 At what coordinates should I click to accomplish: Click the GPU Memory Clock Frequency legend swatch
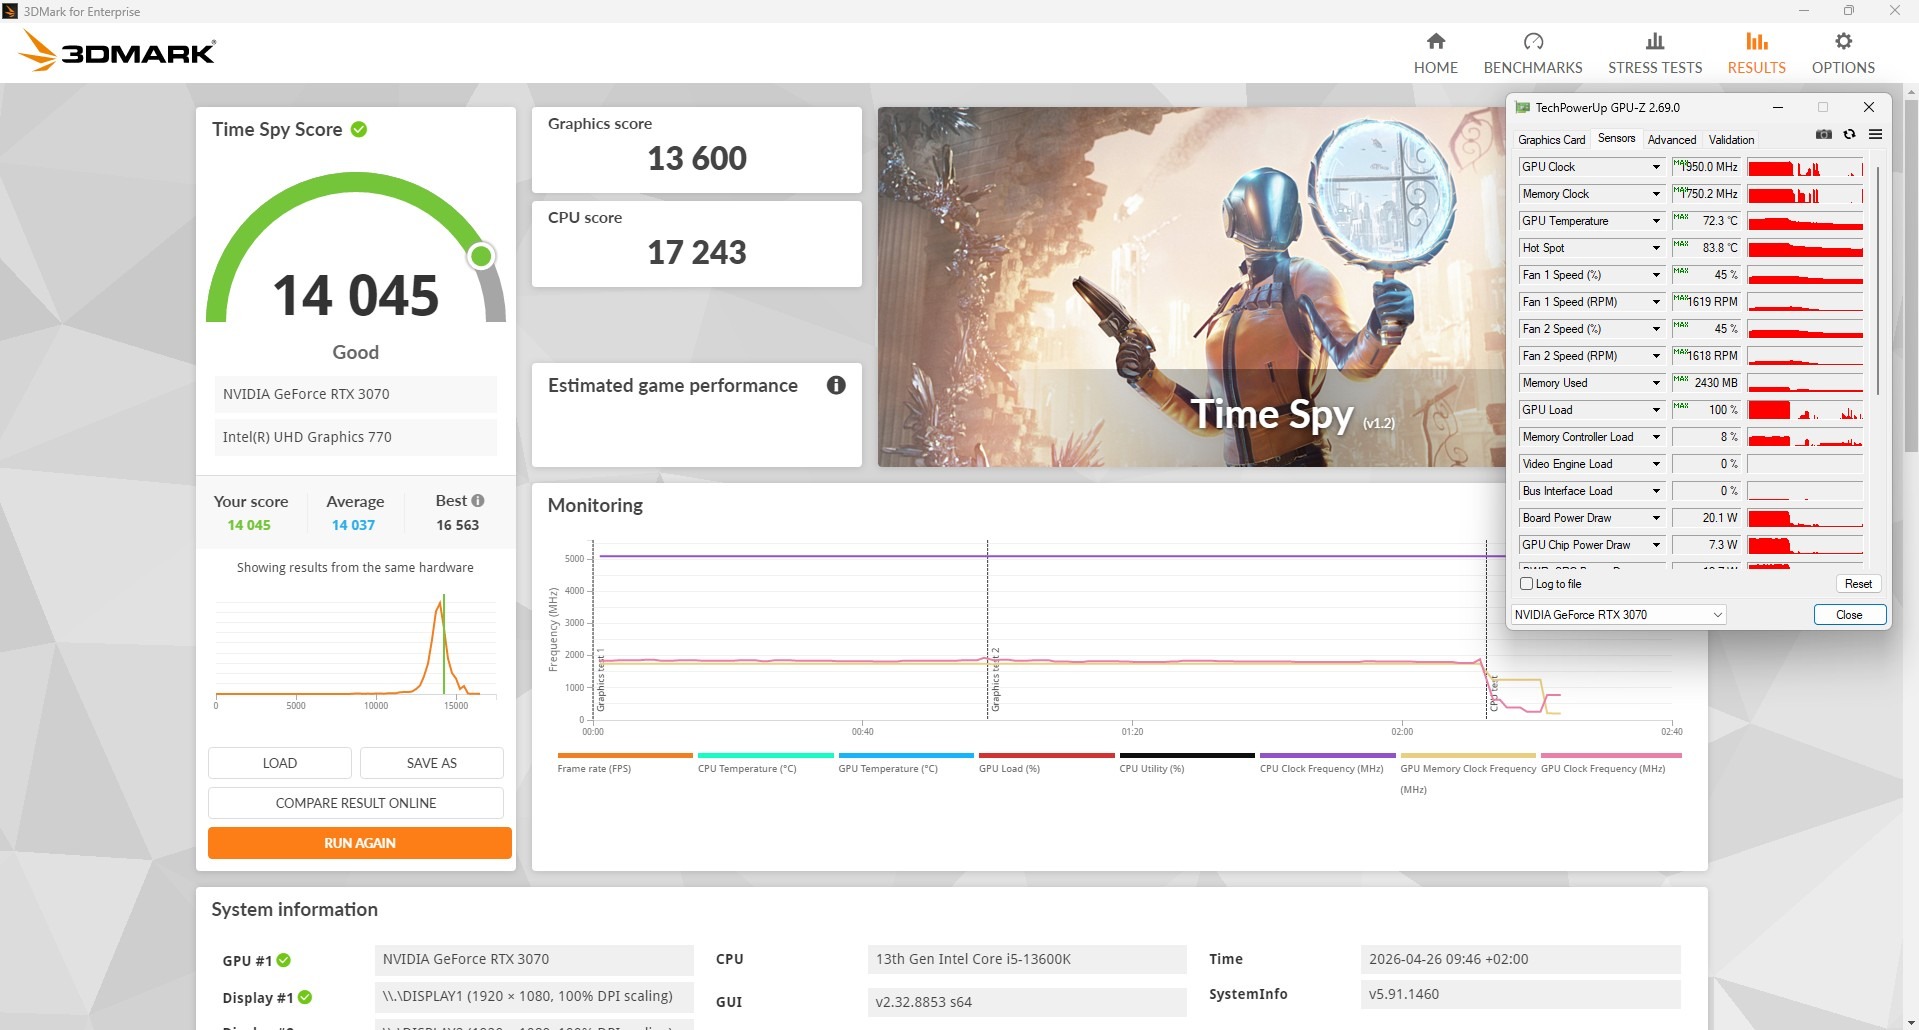[x=1468, y=755]
